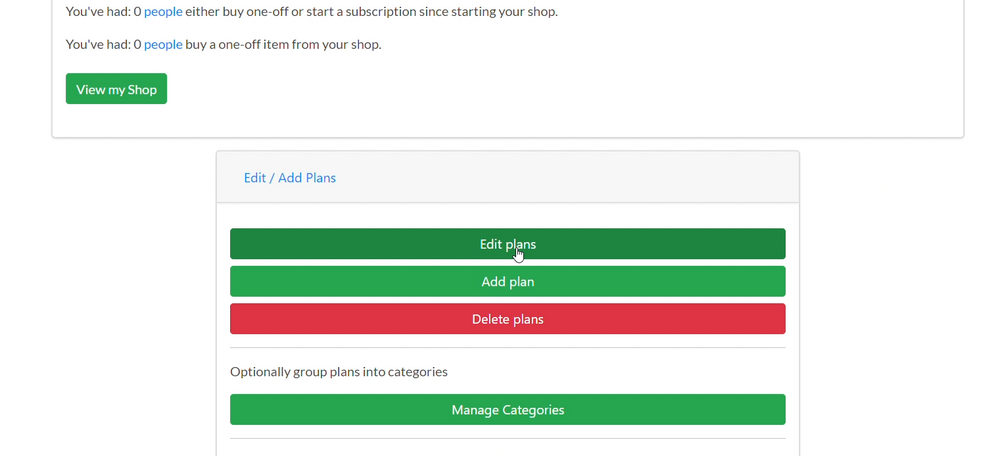Screen dimensions: 1000x456
Task: Click the 'buy a one-off item from your shop' text
Action: (x=283, y=45)
